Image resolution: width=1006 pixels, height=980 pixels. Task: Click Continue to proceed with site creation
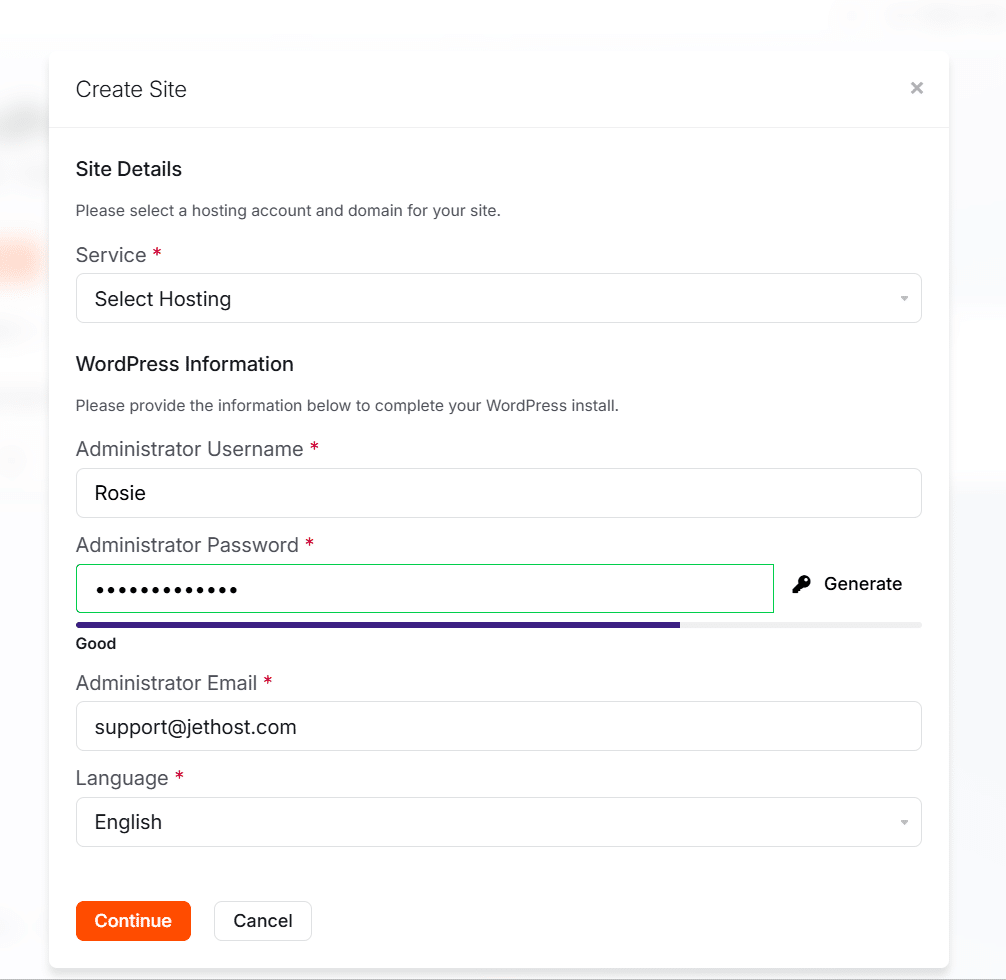(x=133, y=920)
